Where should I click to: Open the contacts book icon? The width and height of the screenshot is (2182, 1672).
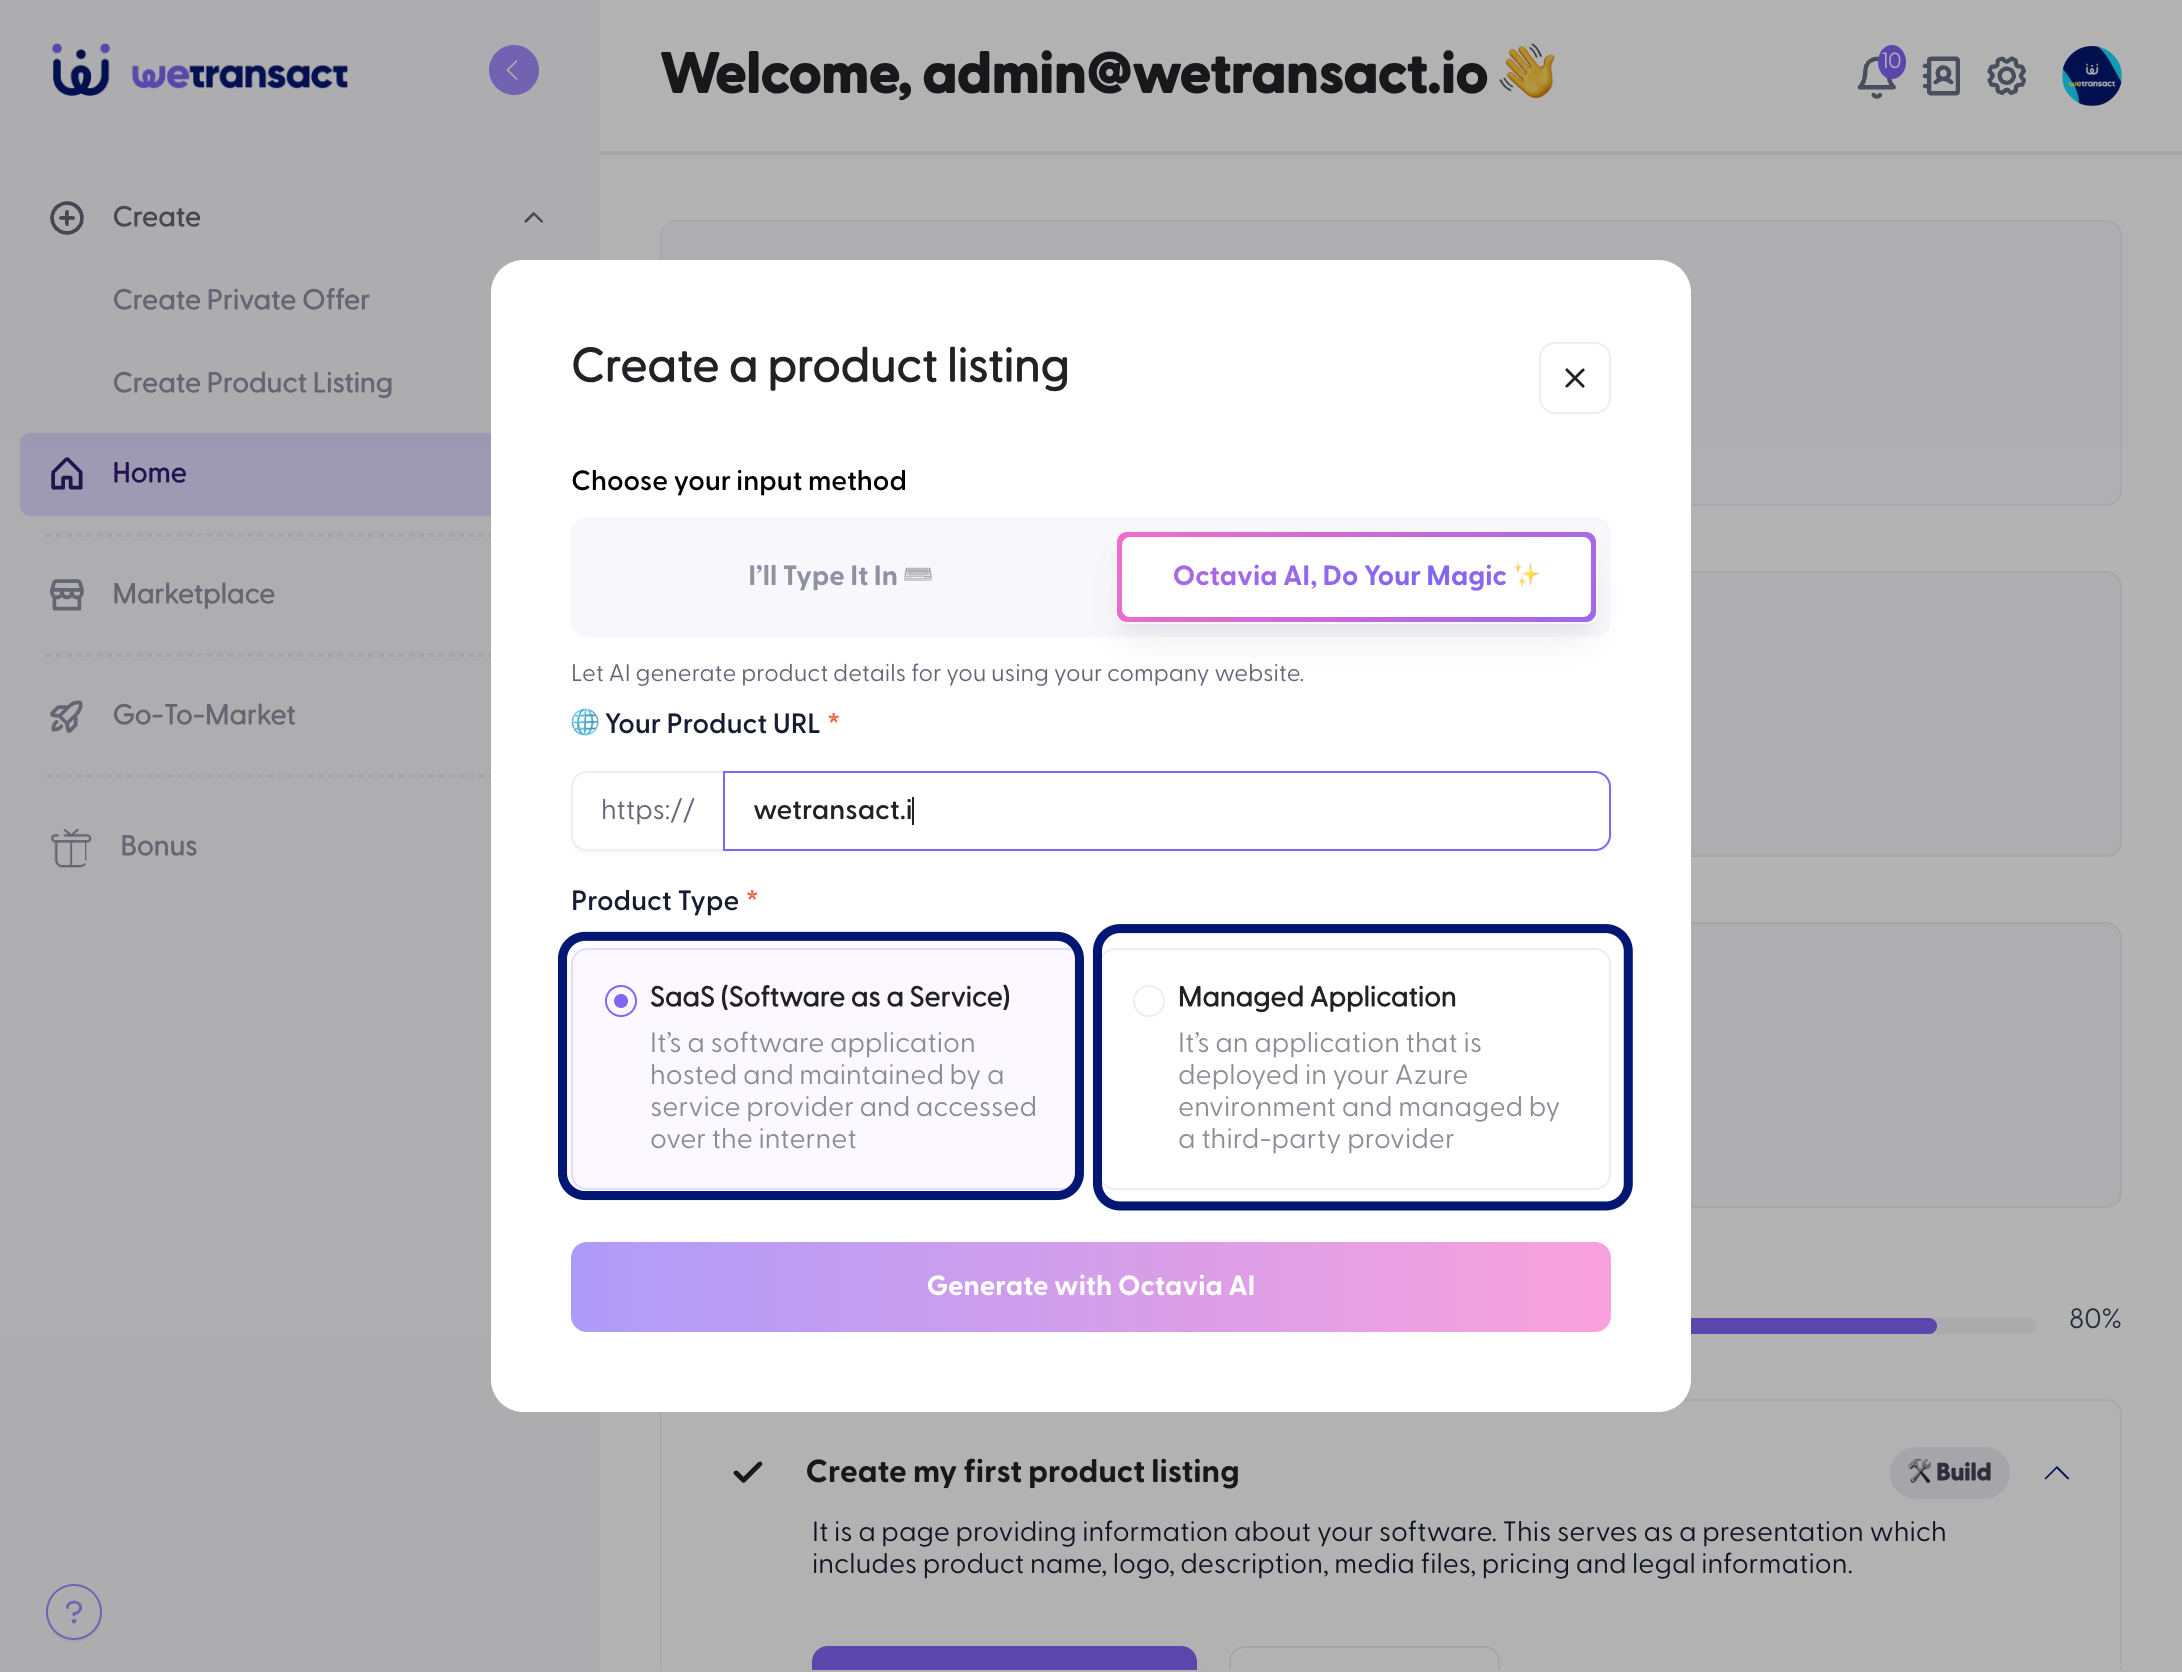pos(1942,76)
